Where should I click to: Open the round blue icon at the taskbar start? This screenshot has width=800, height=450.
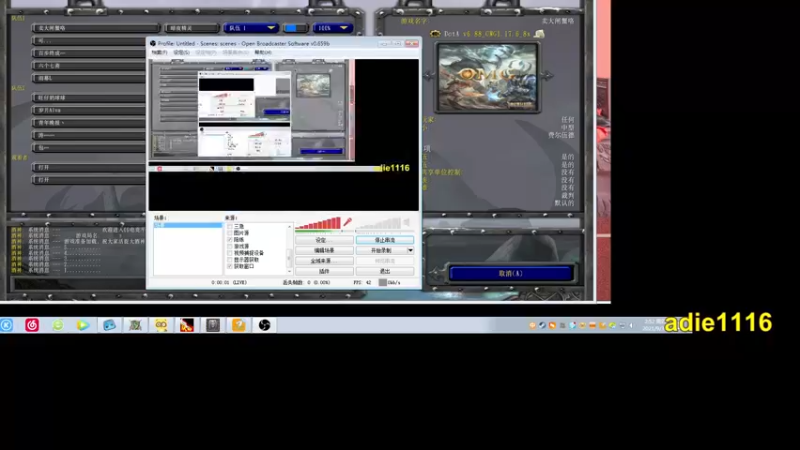click(x=7, y=325)
